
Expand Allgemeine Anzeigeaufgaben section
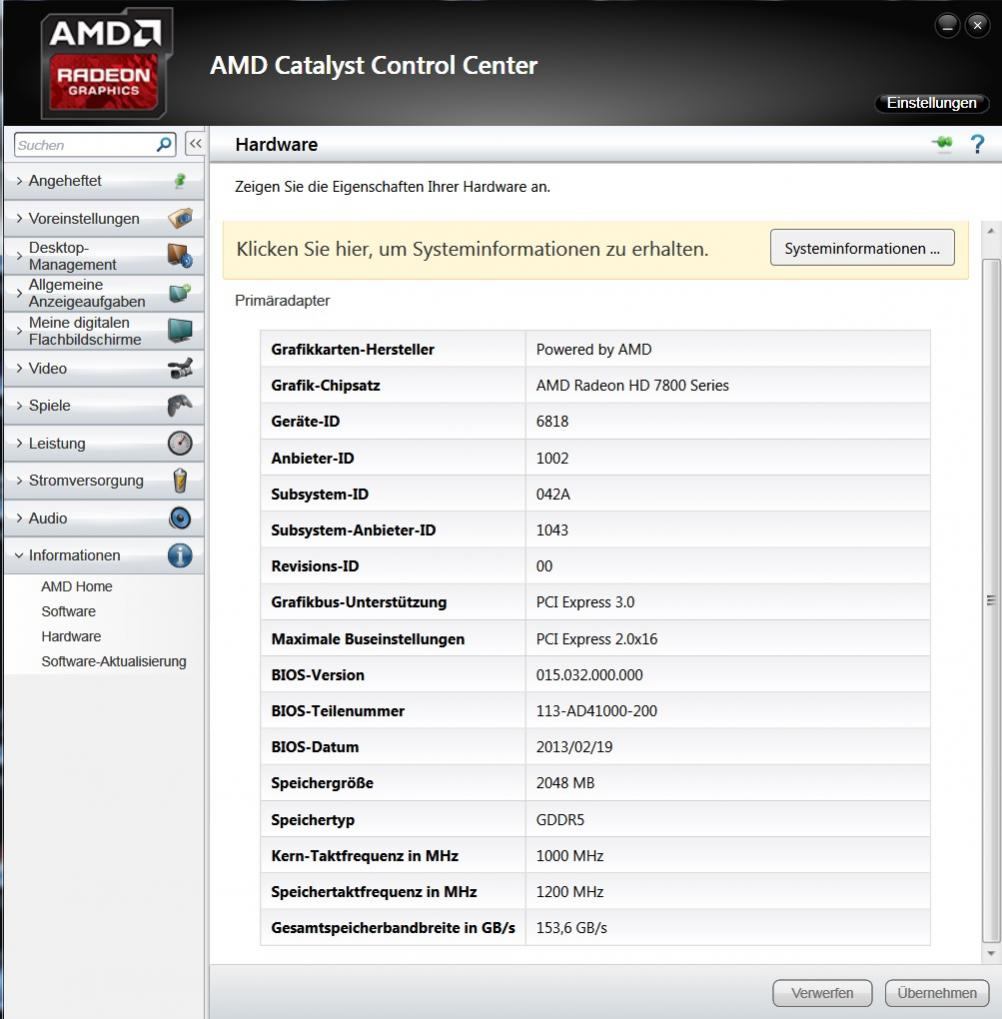tap(104, 293)
